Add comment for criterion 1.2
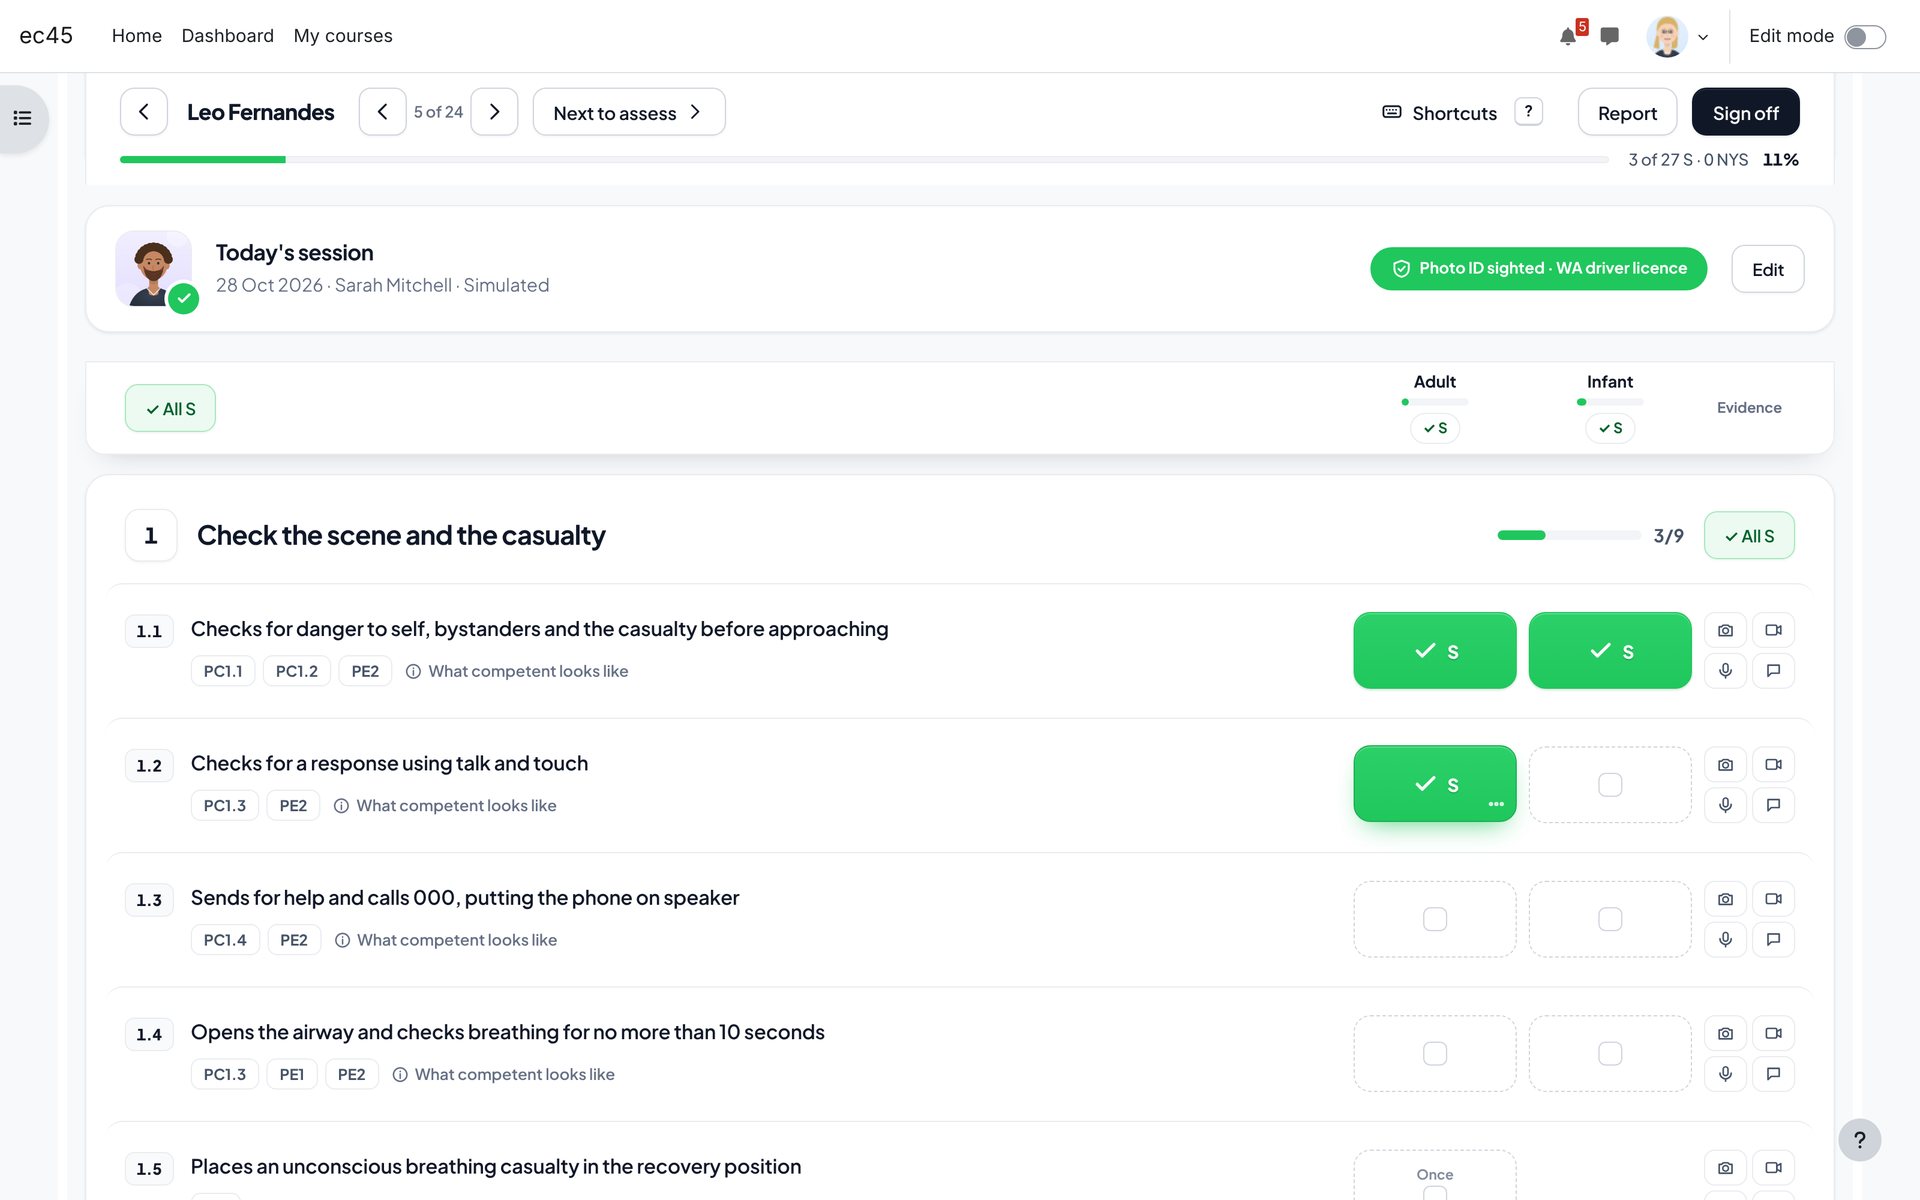Screen dimensions: 1920x1200 coord(1773,805)
